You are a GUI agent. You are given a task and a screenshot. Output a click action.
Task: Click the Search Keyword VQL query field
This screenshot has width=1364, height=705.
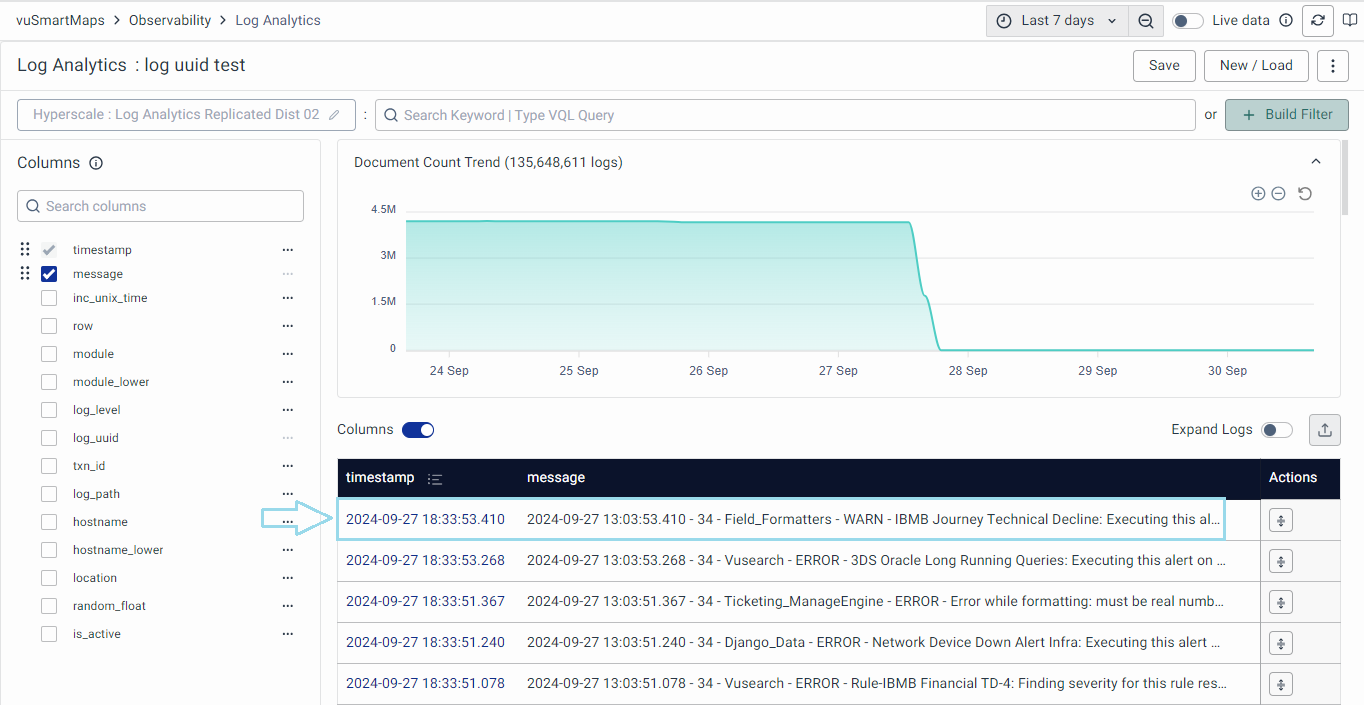click(785, 115)
